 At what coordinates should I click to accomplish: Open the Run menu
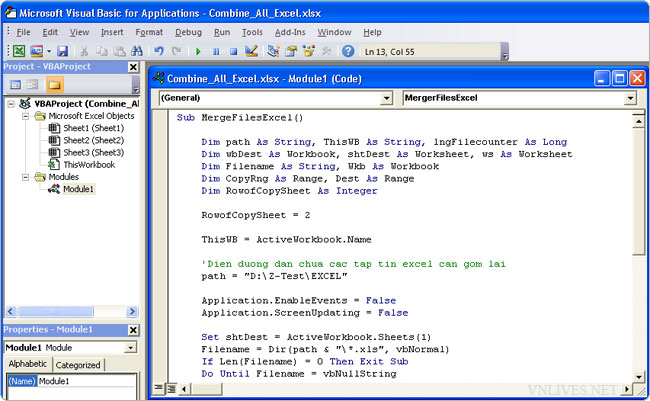pyautogui.click(x=222, y=32)
